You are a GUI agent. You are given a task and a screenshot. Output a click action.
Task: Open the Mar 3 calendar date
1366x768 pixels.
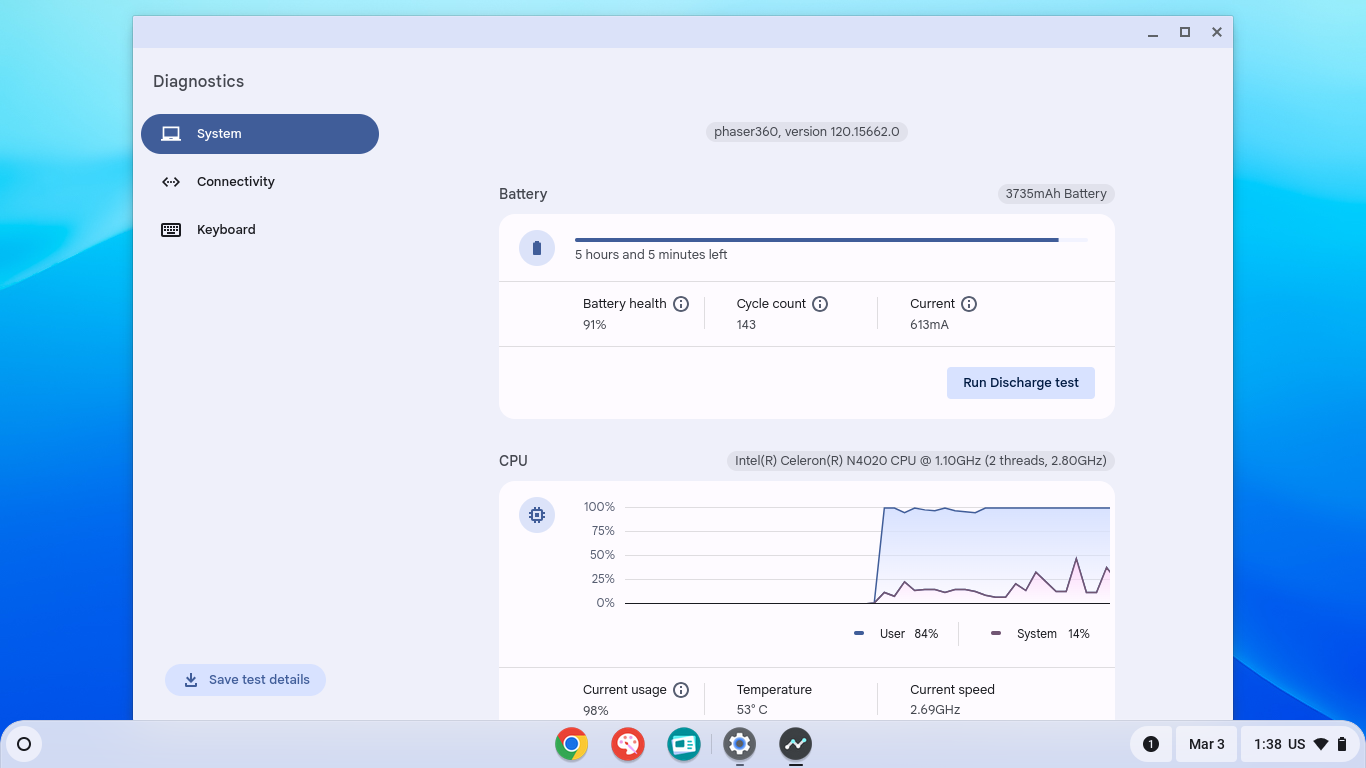pos(1206,744)
